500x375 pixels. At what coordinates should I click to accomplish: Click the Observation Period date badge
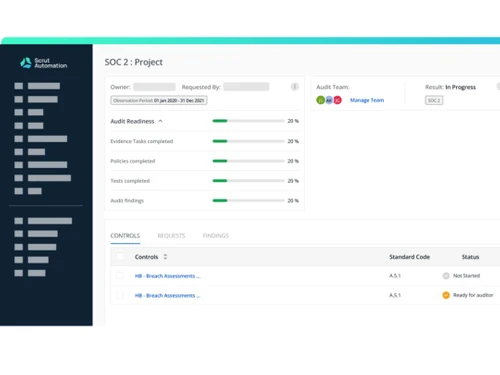click(x=159, y=100)
